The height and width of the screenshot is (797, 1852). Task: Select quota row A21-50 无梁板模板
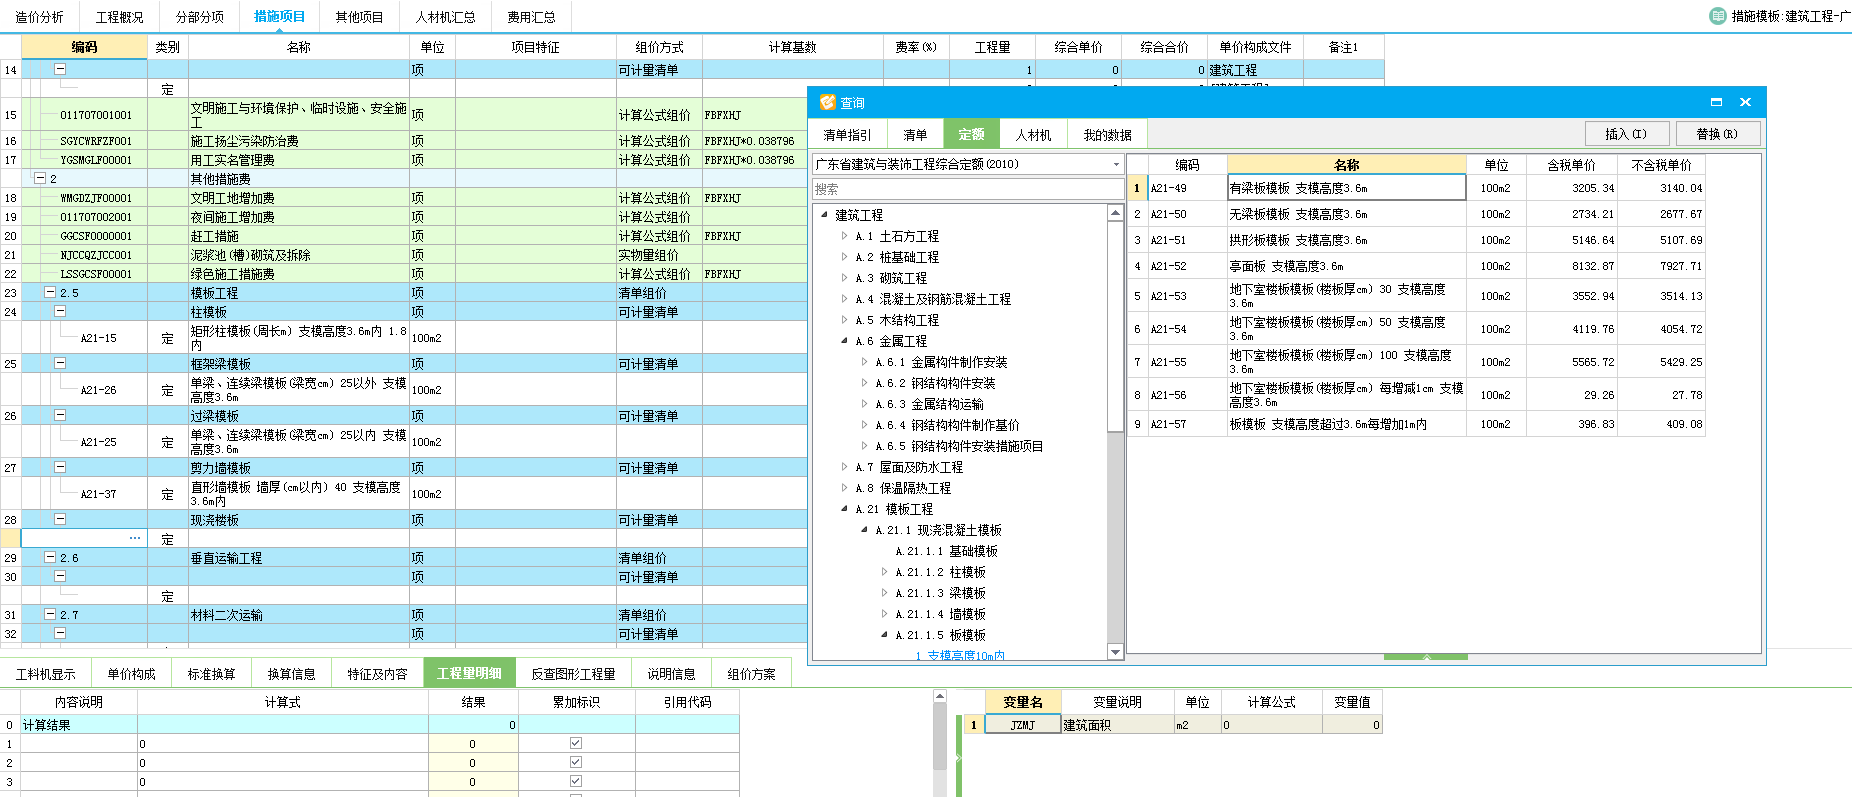click(1416, 214)
